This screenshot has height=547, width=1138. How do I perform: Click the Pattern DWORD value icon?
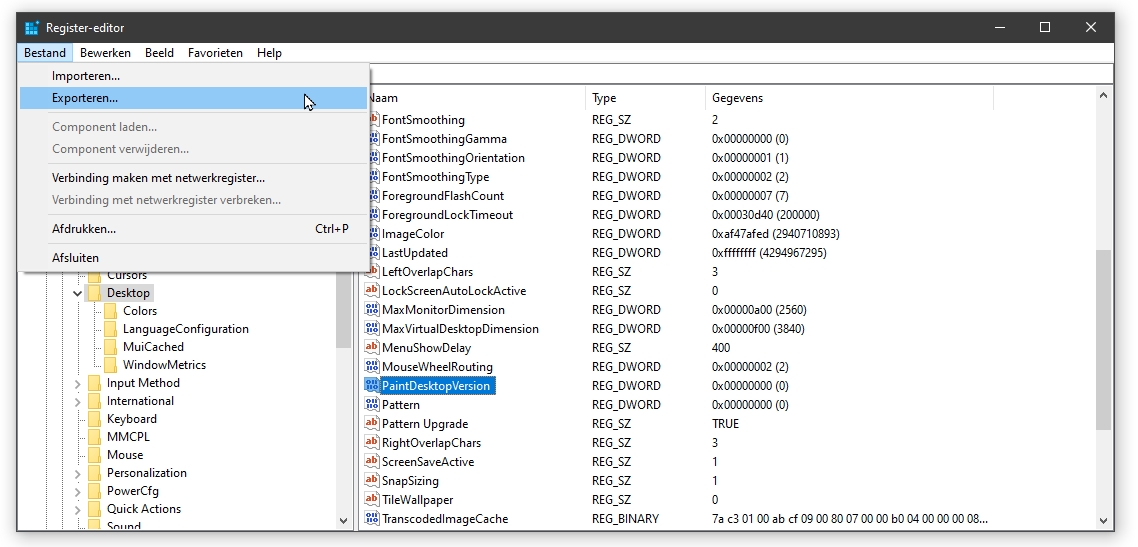click(372, 405)
